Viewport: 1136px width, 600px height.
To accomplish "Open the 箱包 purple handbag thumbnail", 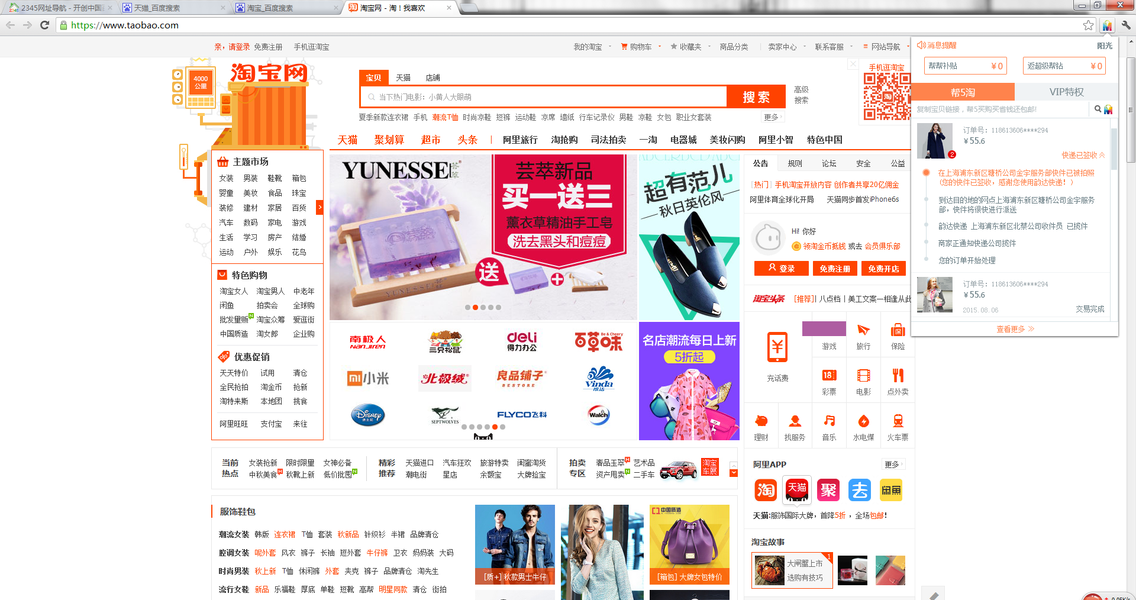I will (689, 544).
